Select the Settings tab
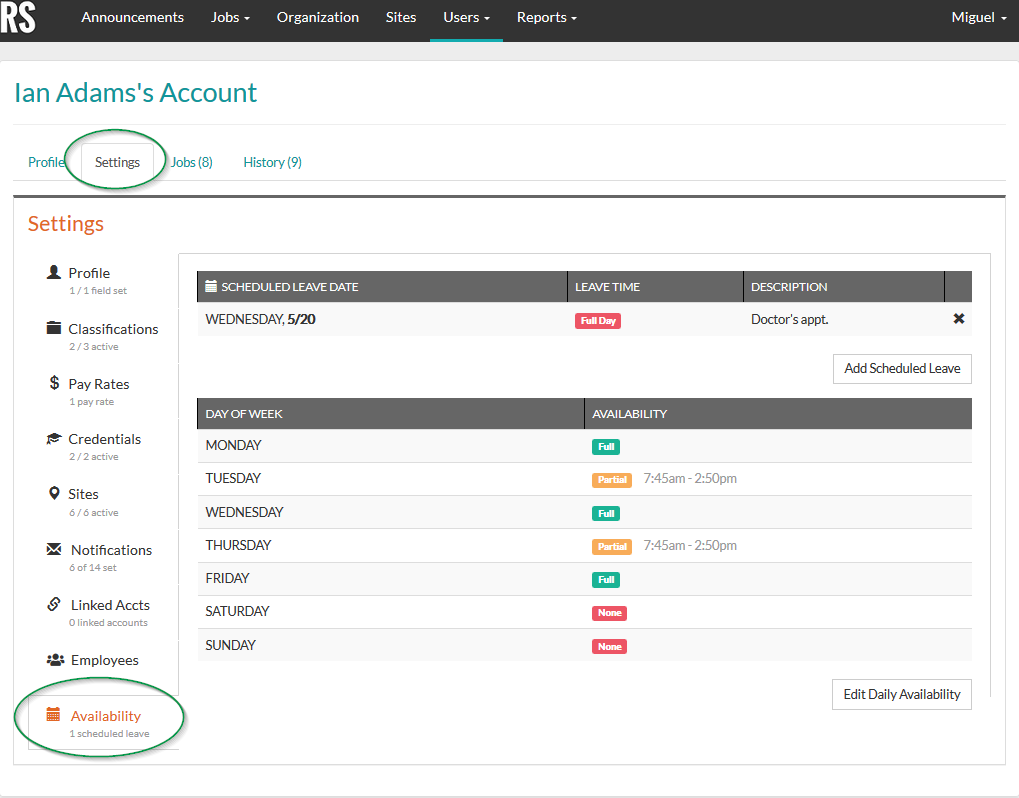This screenshot has width=1019, height=798. tap(117, 162)
